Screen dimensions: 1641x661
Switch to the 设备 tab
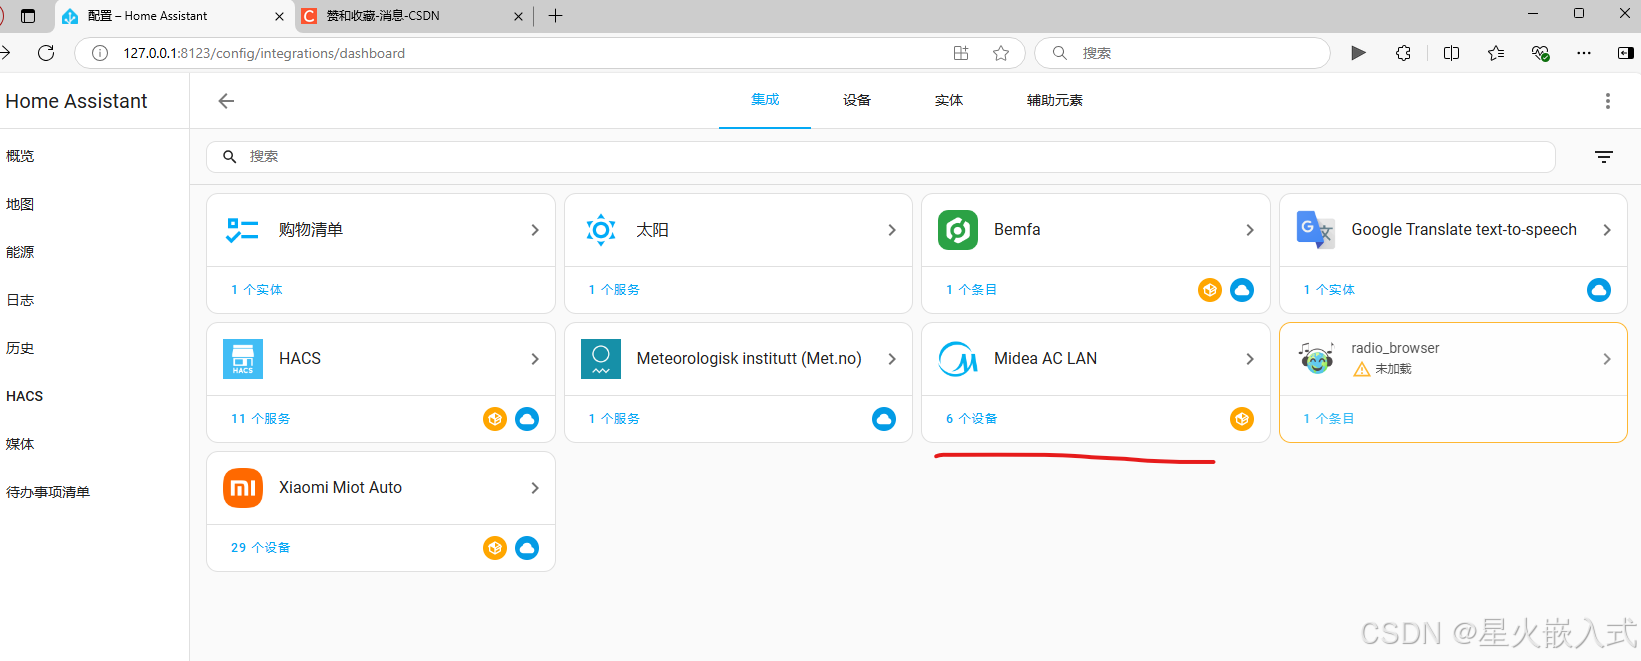[x=857, y=100]
